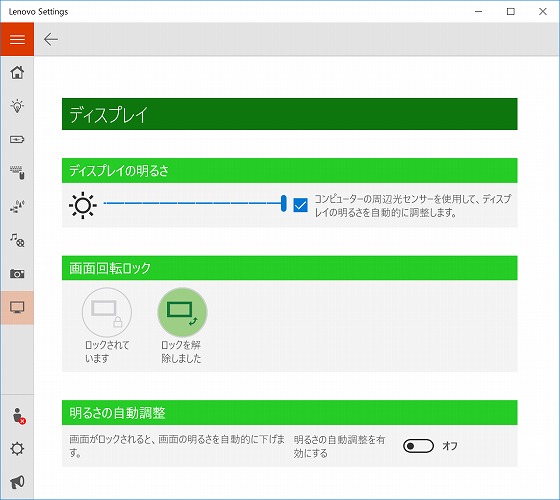The height and width of the screenshot is (500, 560).
Task: Open the camera settings sidebar icon
Action: [x=17, y=274]
